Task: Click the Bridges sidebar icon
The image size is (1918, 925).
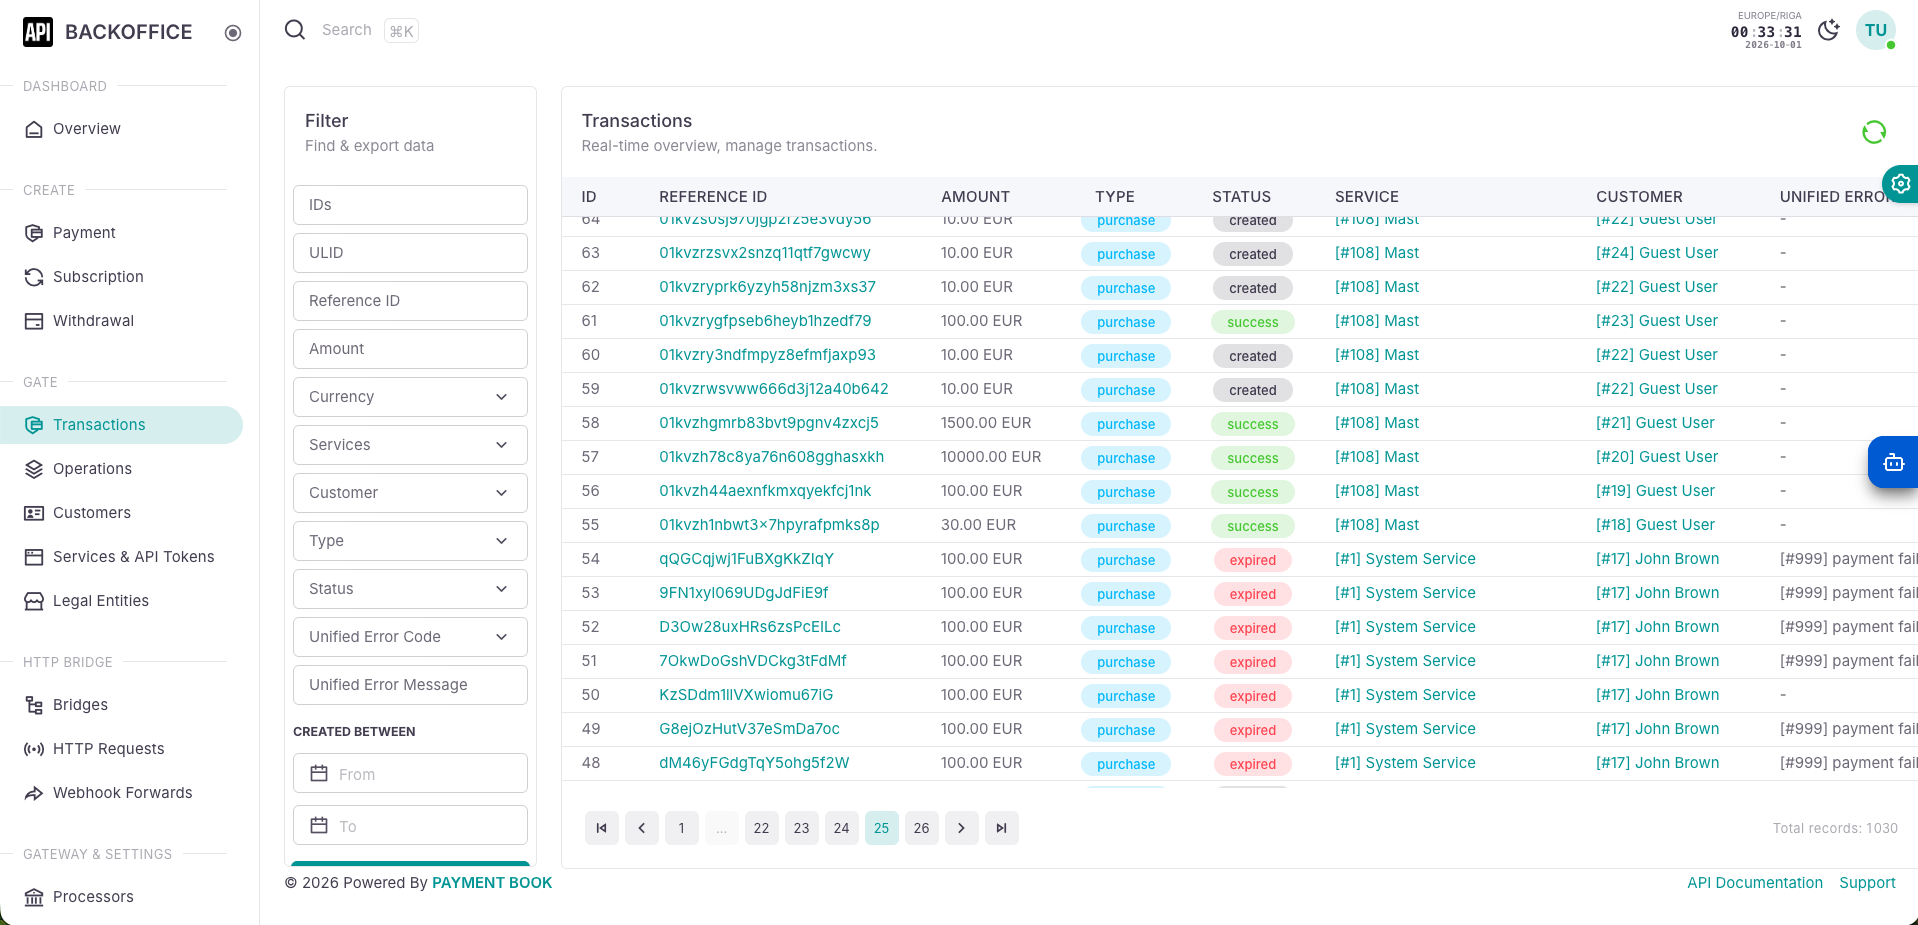Action: pyautogui.click(x=34, y=705)
